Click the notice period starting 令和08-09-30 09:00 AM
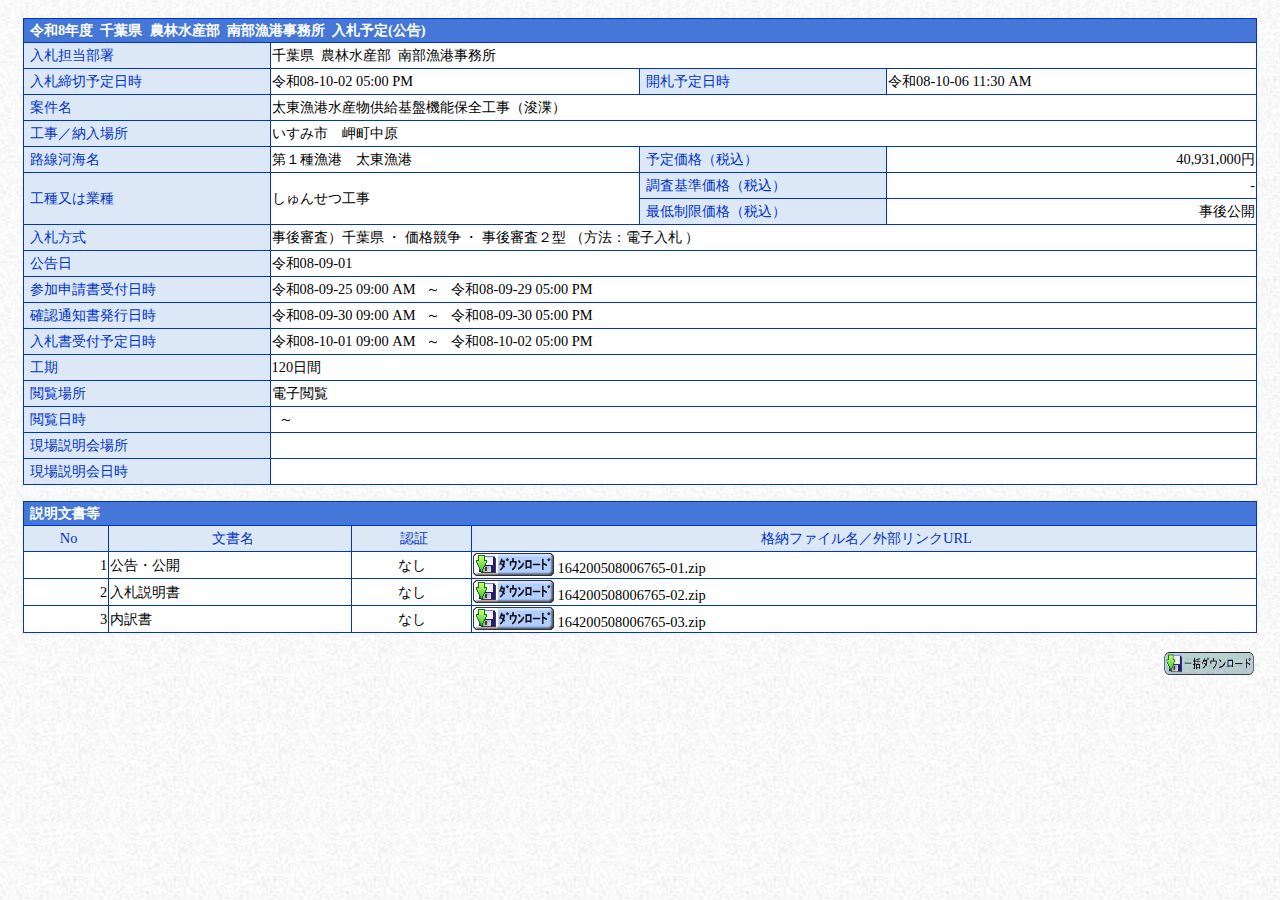The width and height of the screenshot is (1280, 900). click(432, 315)
